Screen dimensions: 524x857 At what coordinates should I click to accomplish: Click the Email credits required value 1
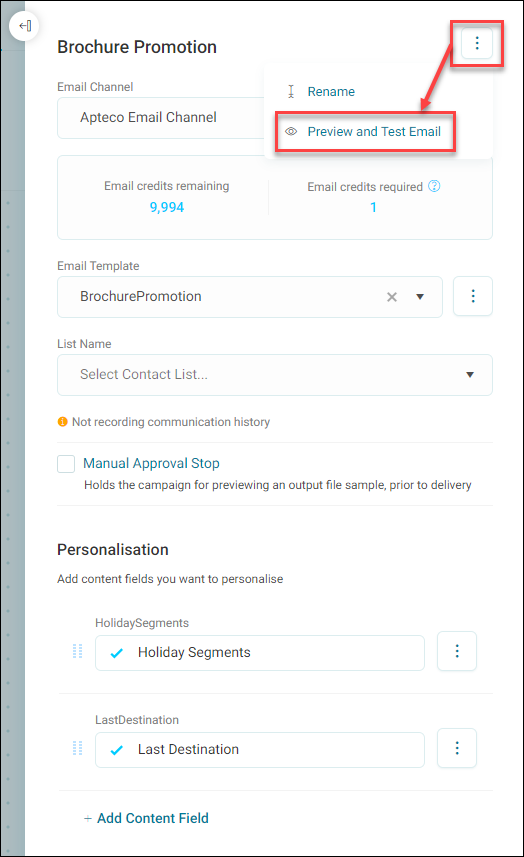pos(373,207)
